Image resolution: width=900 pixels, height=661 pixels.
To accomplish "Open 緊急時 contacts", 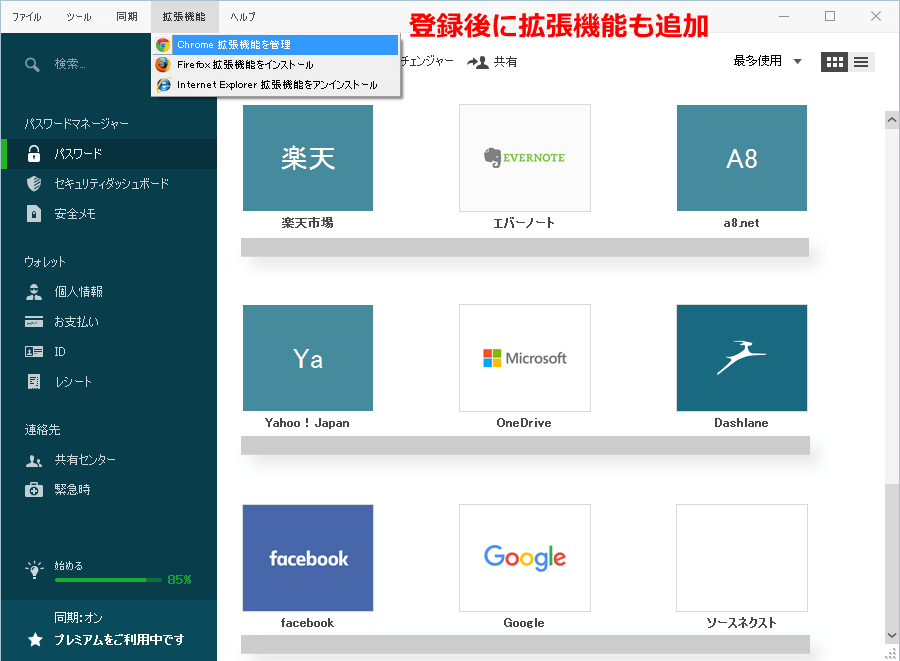I will tap(109, 490).
